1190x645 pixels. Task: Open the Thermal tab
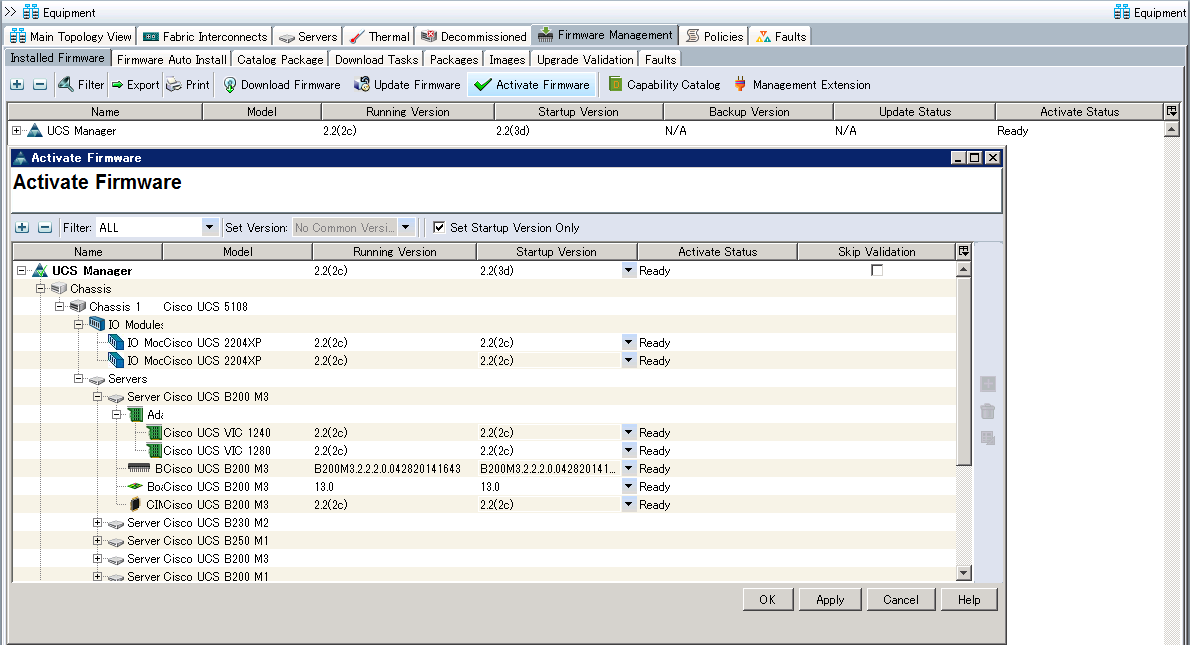point(379,36)
